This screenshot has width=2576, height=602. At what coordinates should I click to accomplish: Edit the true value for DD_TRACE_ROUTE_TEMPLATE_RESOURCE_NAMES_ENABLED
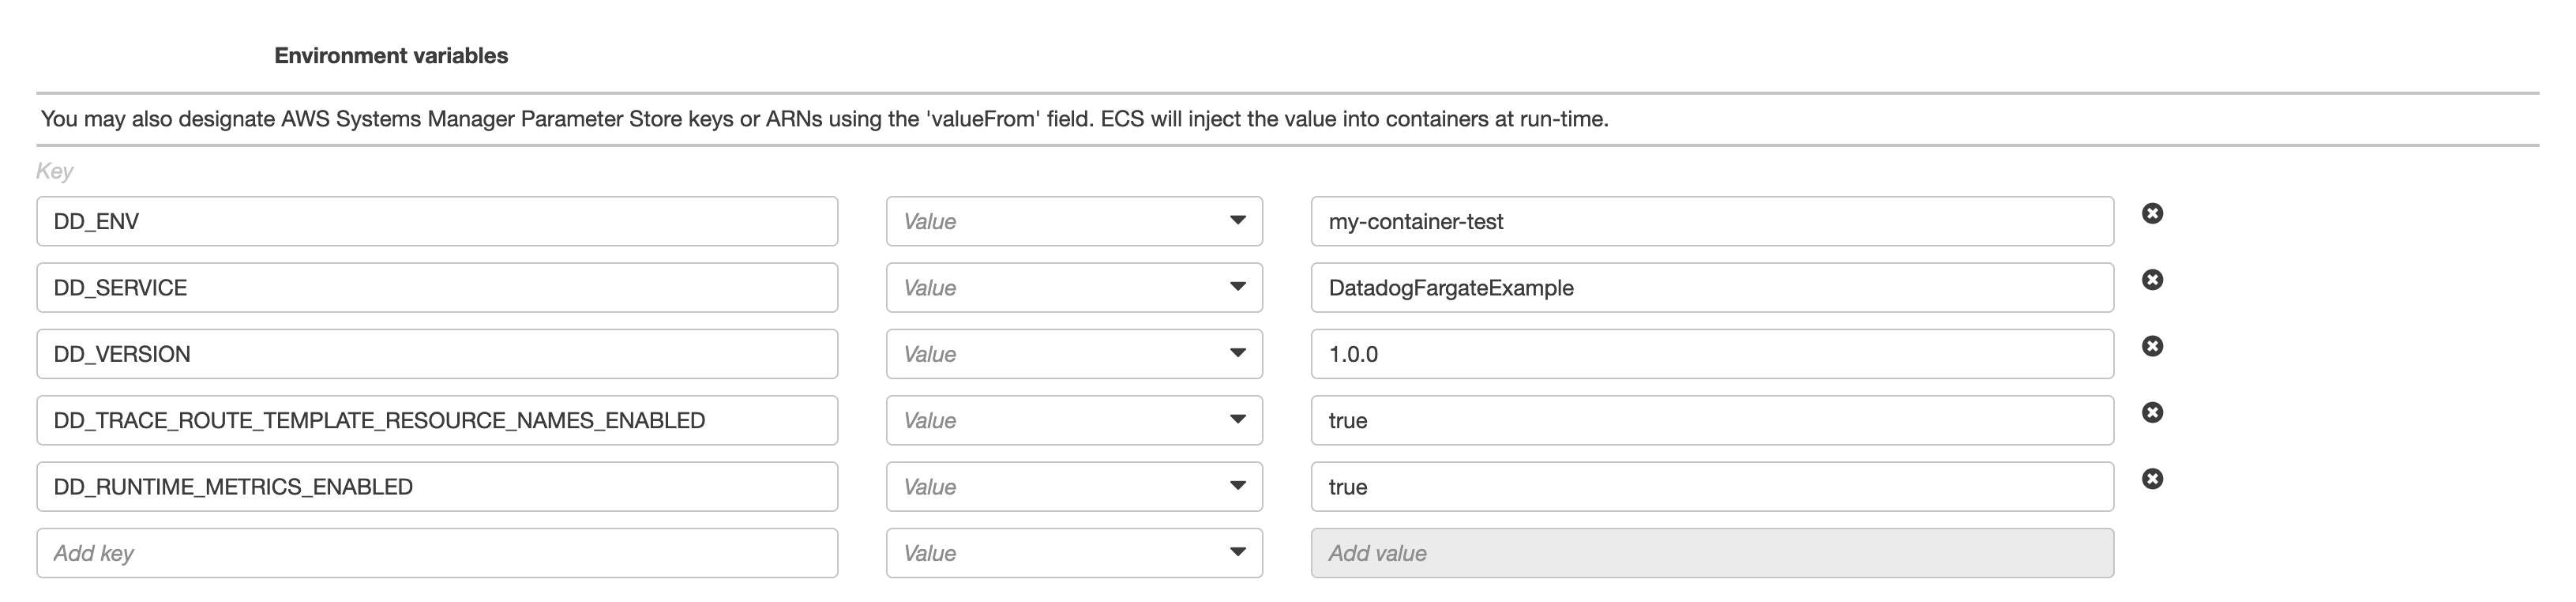[1712, 420]
